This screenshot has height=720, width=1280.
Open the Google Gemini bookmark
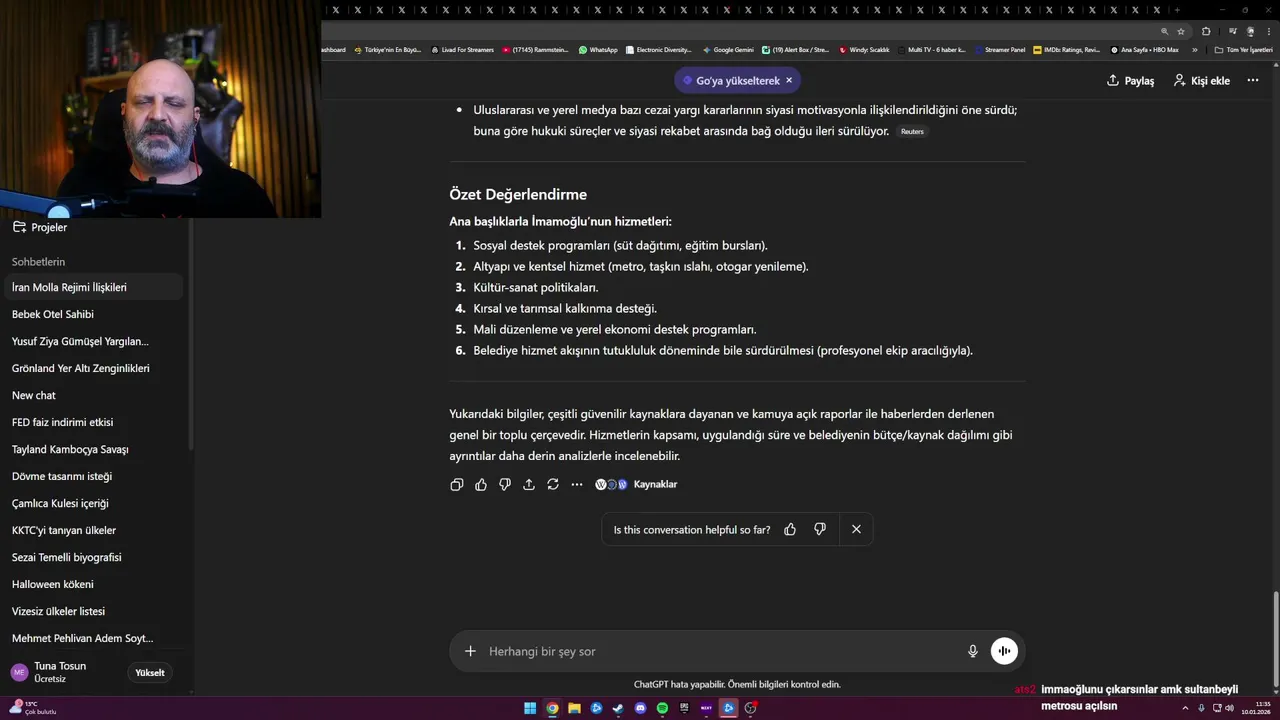point(728,49)
